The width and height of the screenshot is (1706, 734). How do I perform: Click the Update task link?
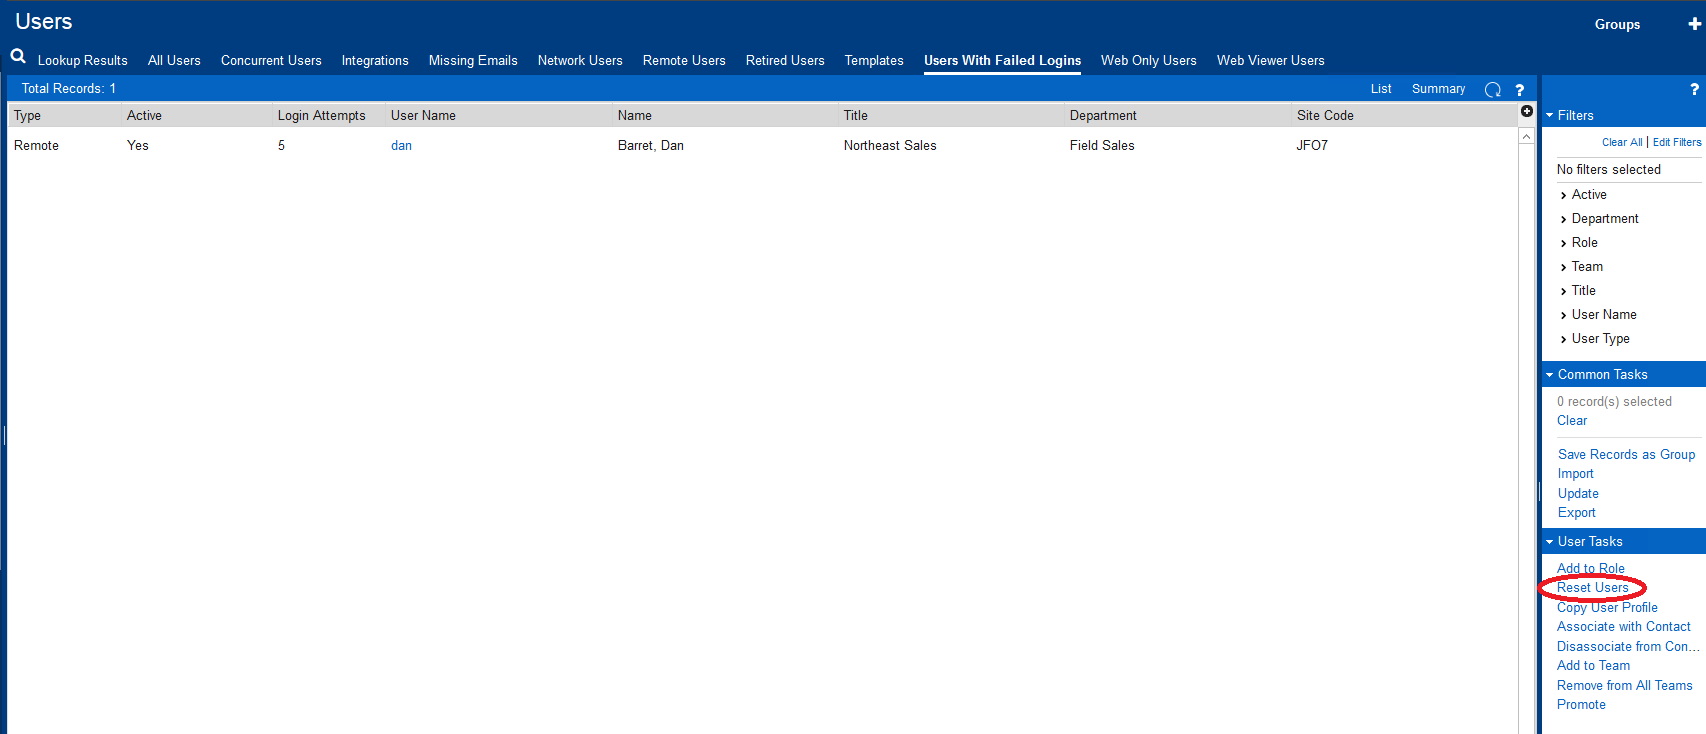click(1578, 494)
